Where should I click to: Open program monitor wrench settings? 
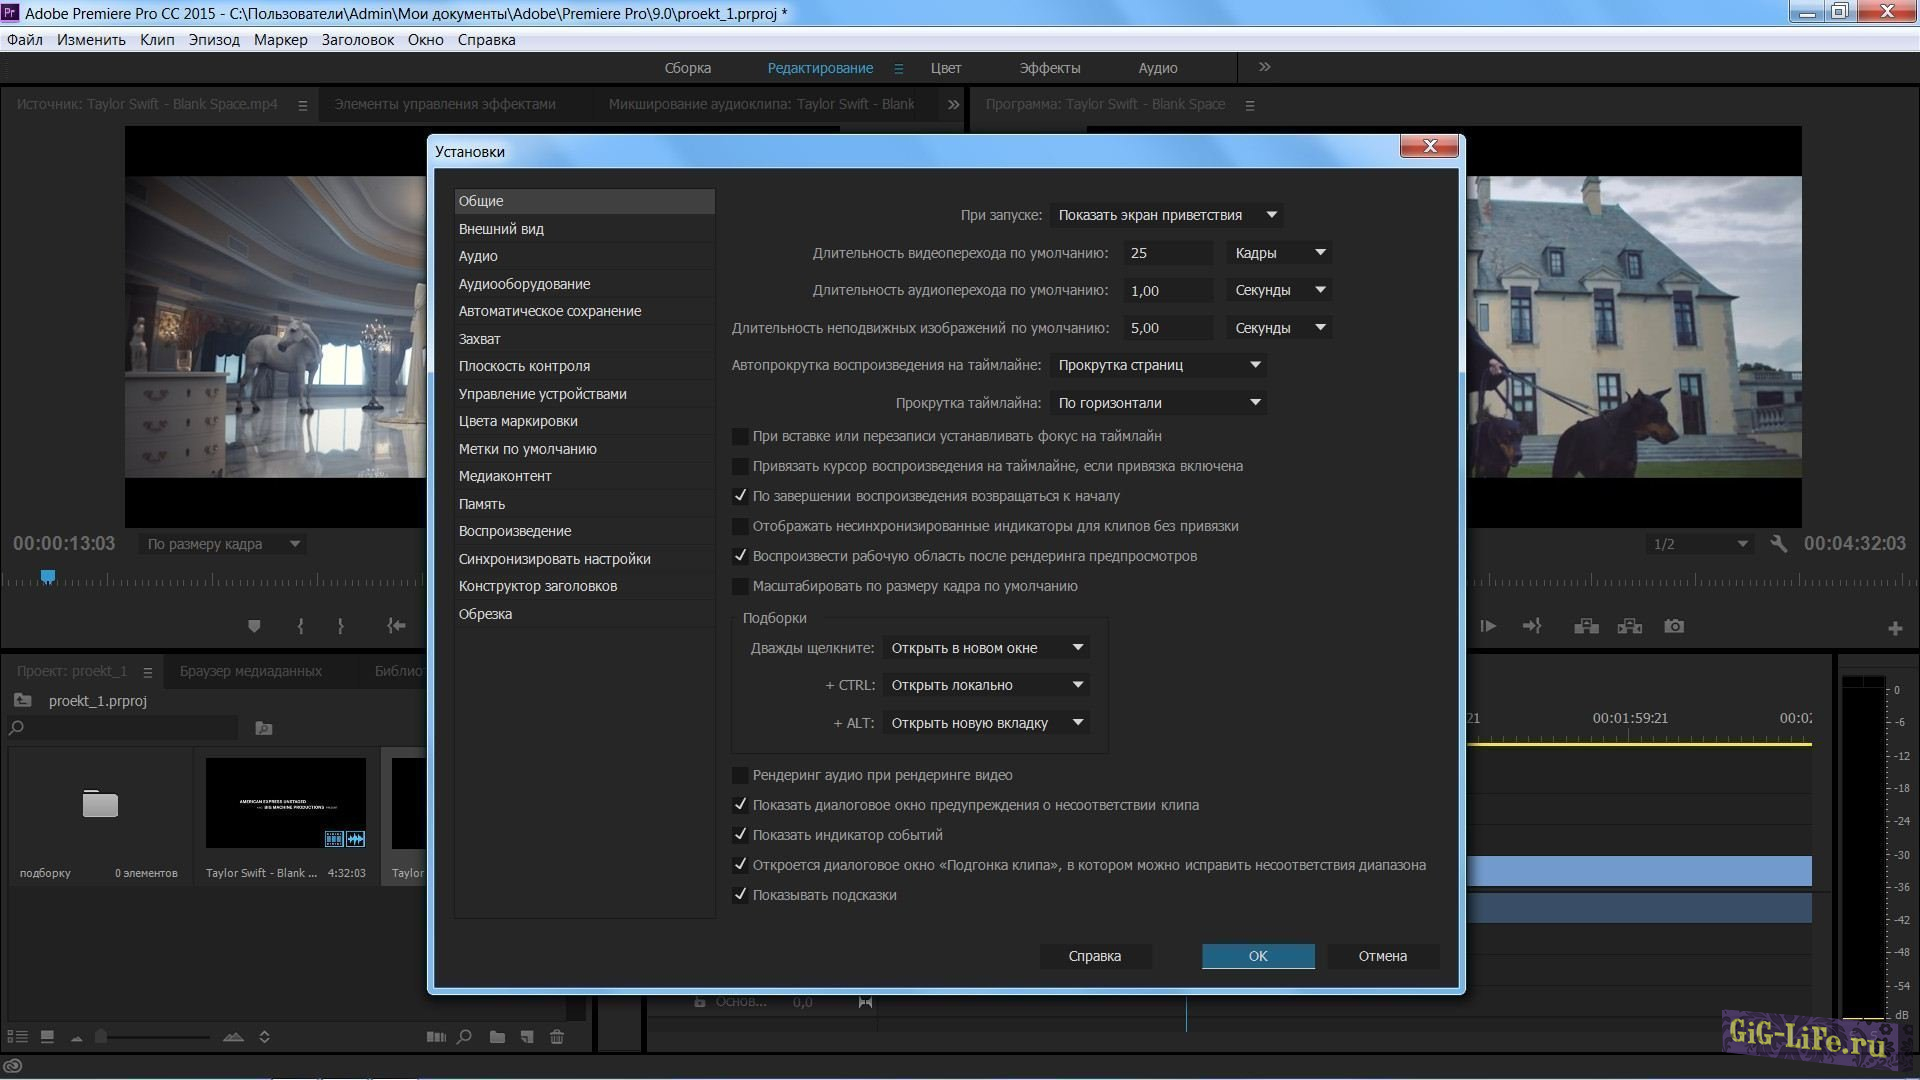[x=1778, y=544]
